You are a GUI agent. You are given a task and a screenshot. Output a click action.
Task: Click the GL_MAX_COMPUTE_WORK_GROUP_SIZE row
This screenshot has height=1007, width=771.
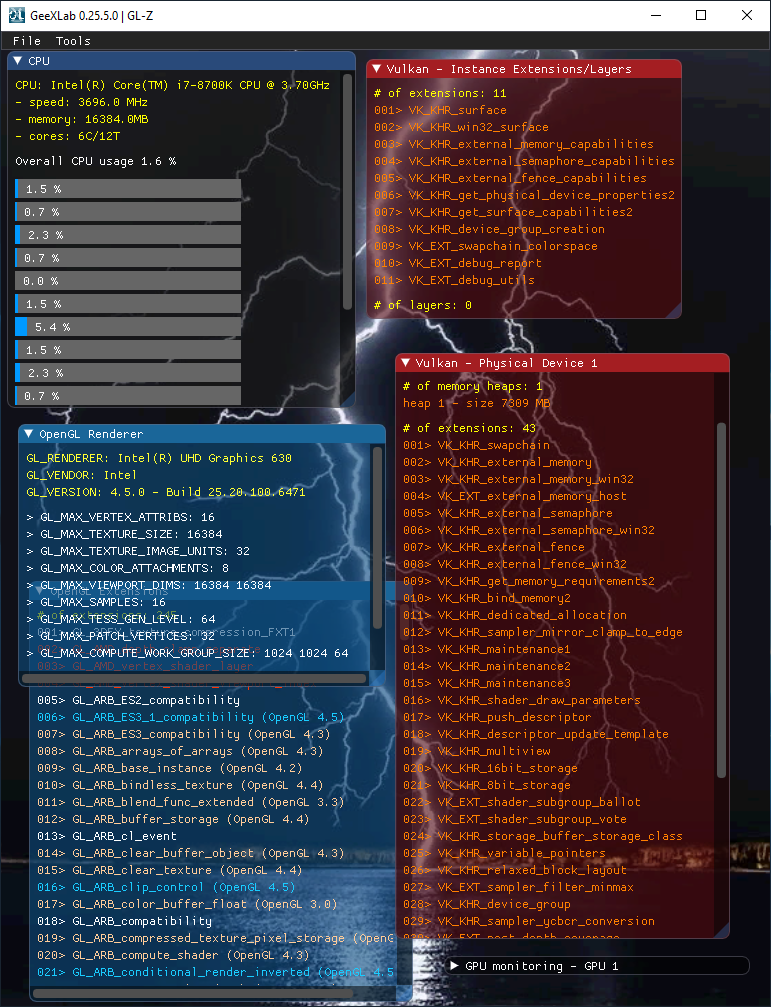pyautogui.click(x=187, y=653)
